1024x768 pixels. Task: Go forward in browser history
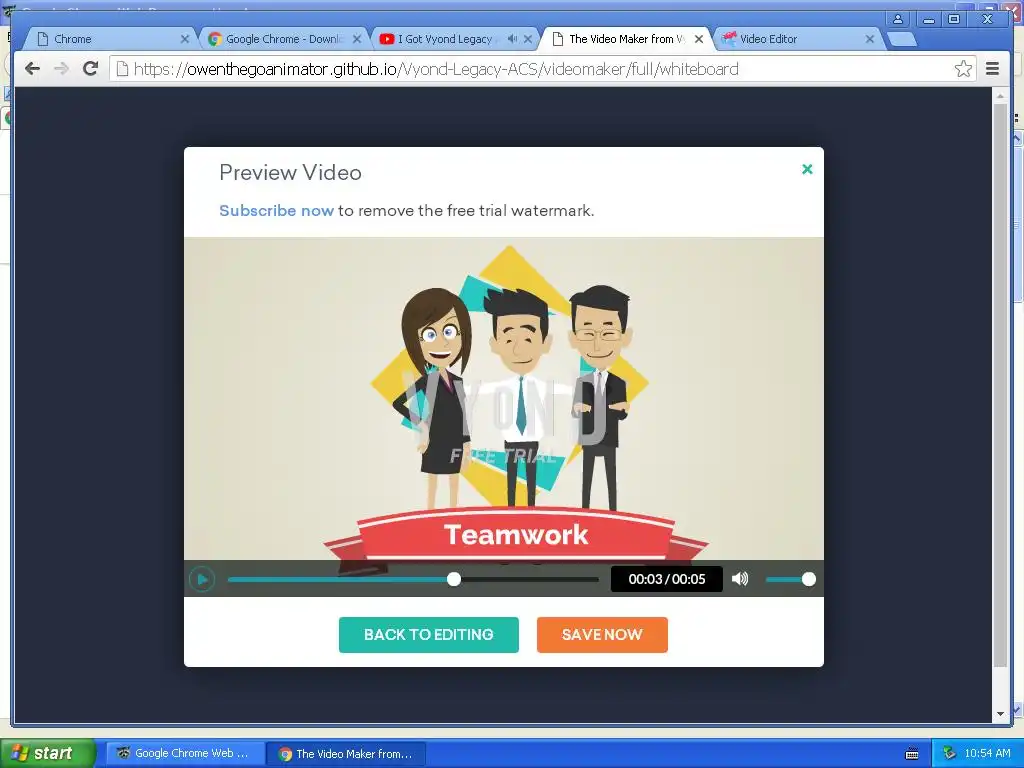point(61,69)
